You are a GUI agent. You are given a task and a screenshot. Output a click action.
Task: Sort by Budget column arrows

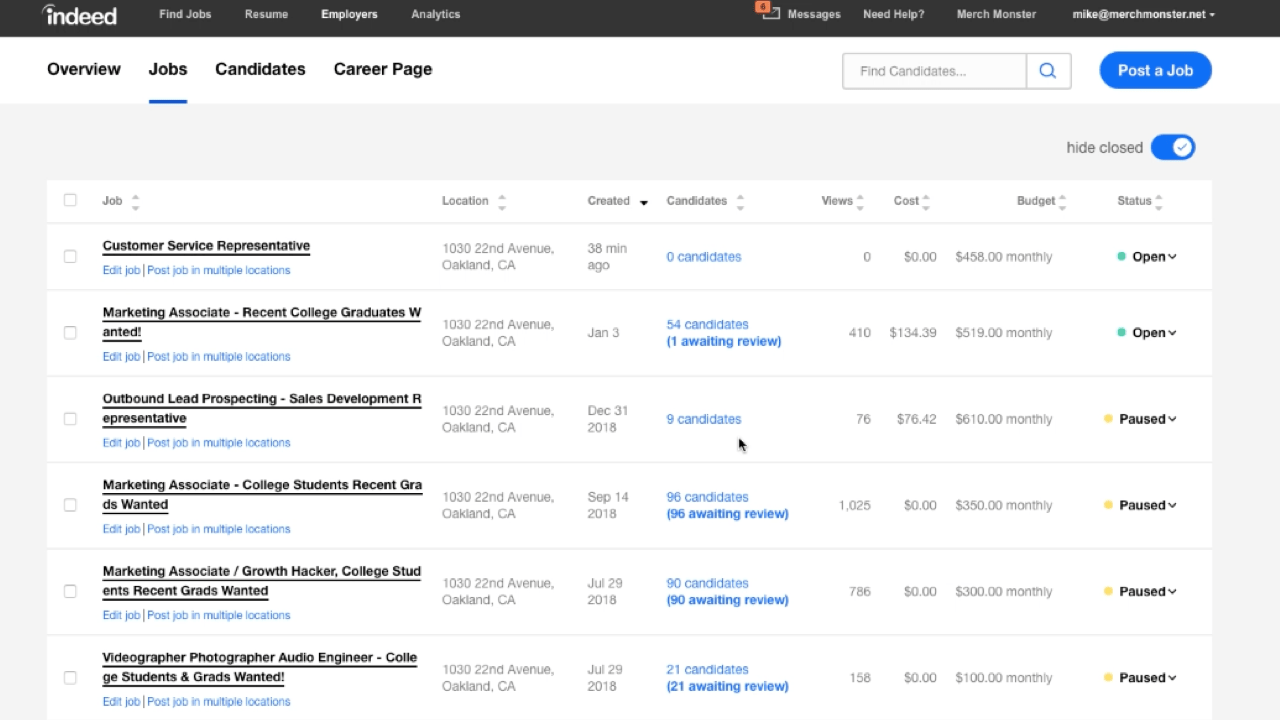[1062, 201]
